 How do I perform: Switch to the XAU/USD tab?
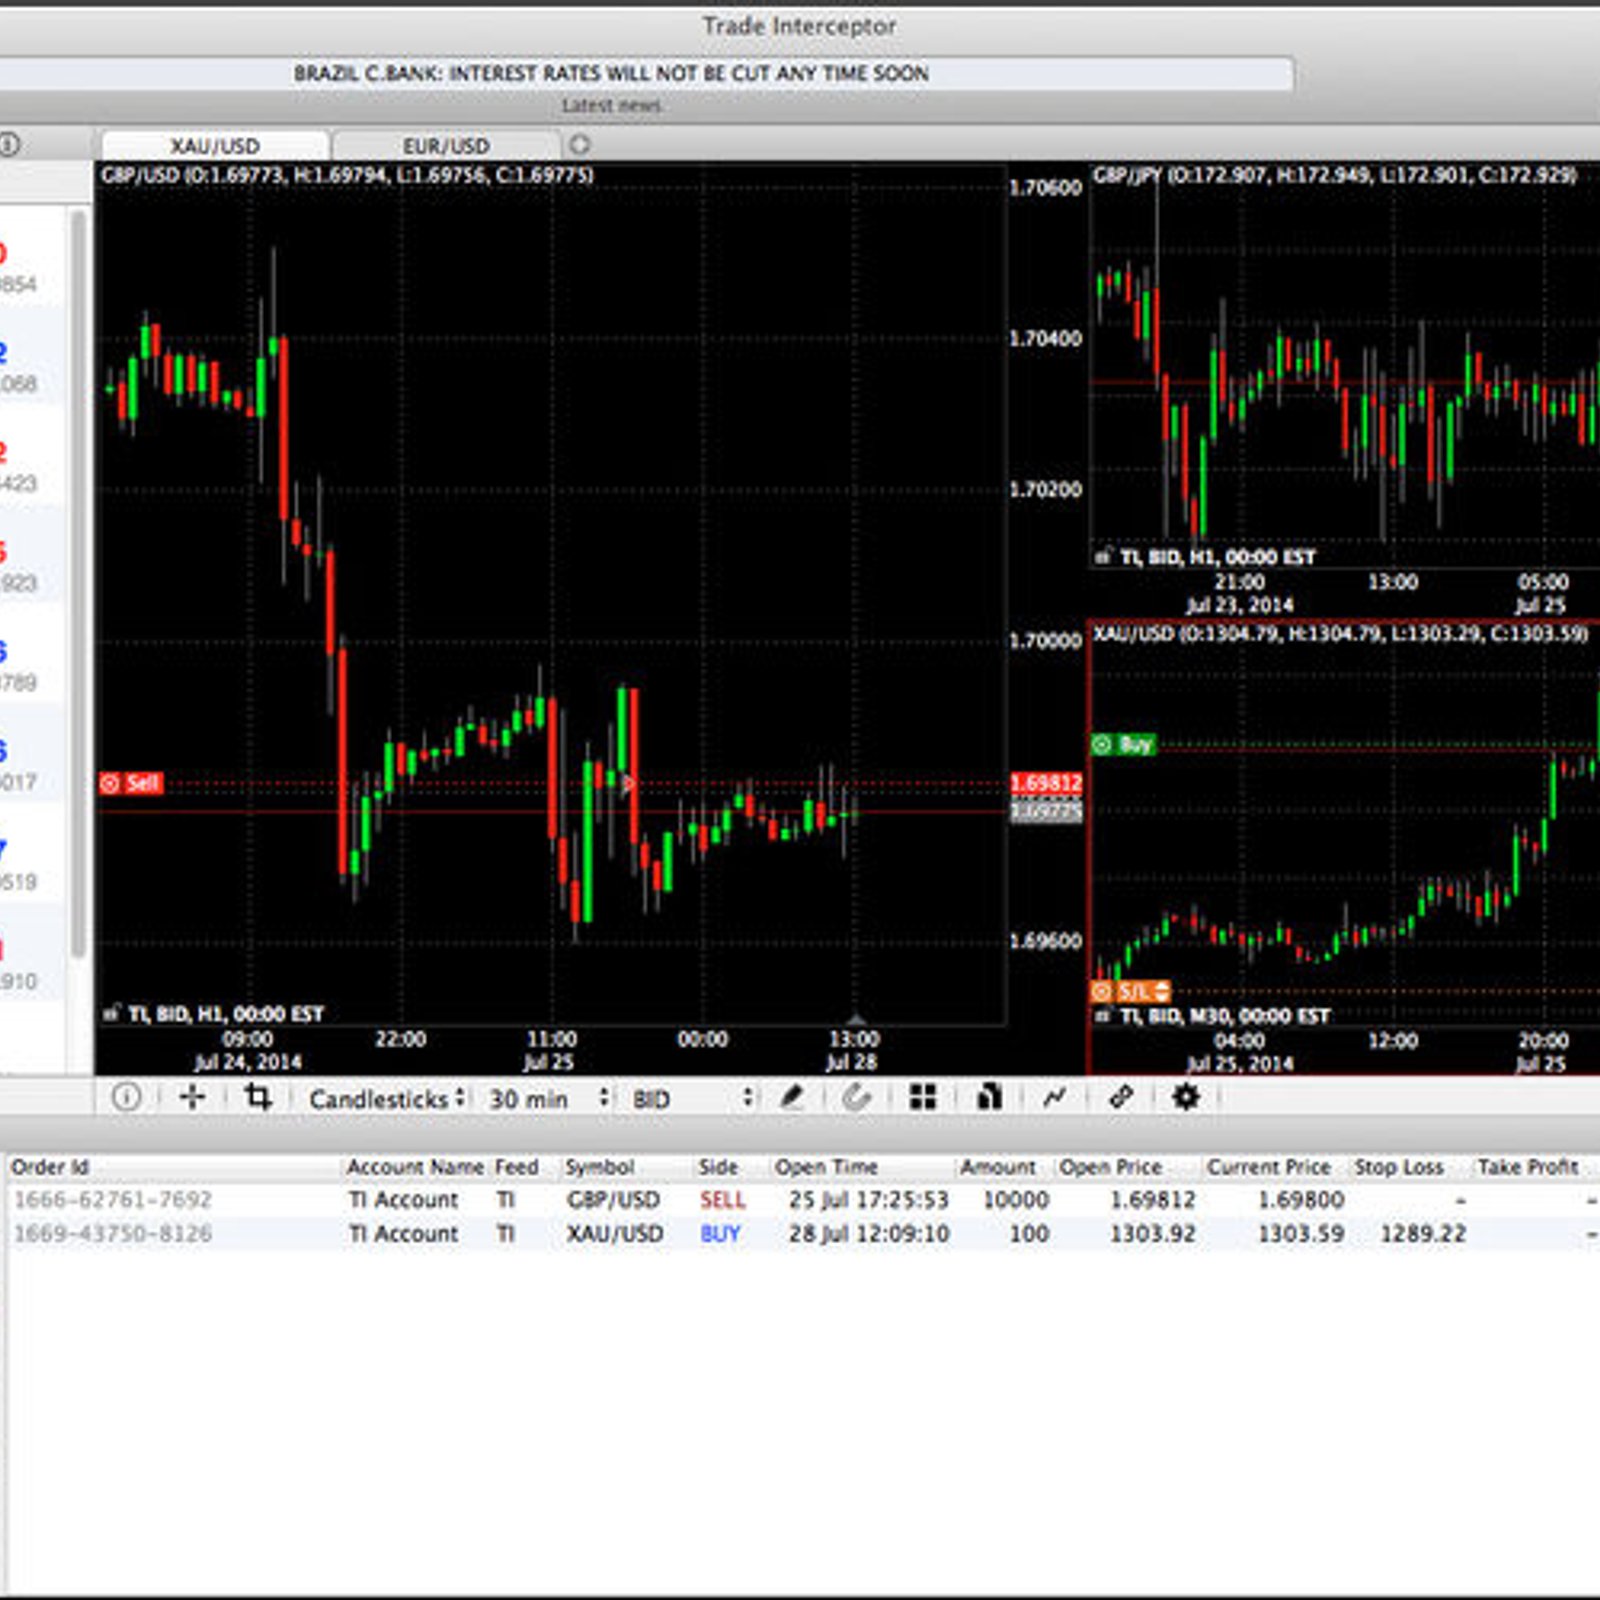(x=215, y=146)
